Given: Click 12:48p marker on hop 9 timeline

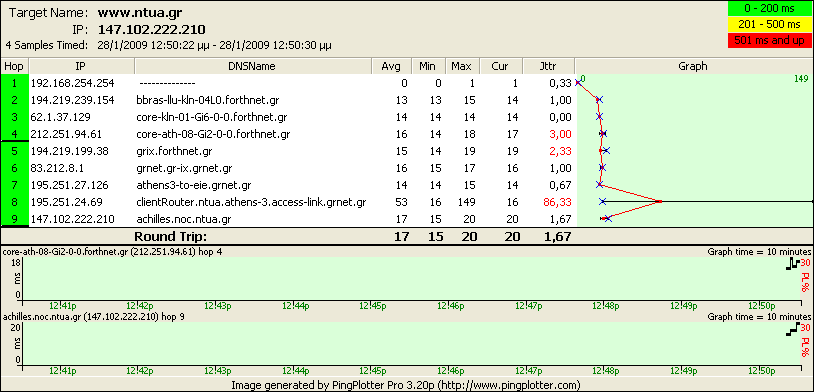Looking at the screenshot, I should pyautogui.click(x=607, y=371).
